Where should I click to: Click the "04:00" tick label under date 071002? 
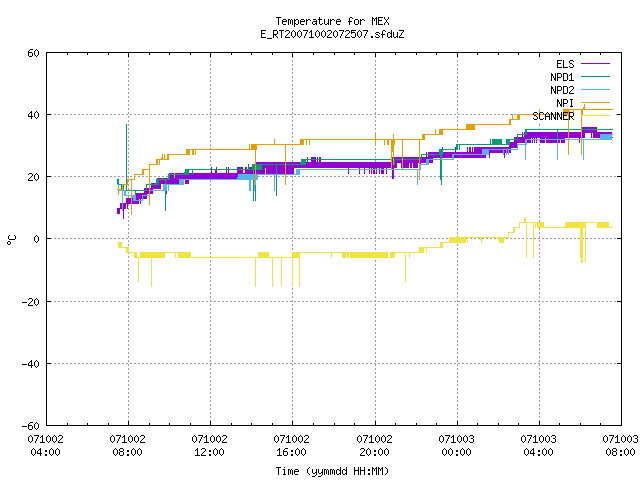click(45, 452)
